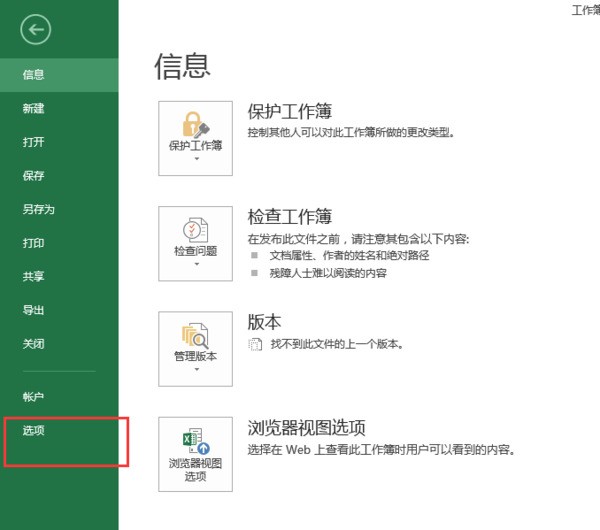Click the 检查问题 checklist icon

pyautogui.click(x=195, y=228)
